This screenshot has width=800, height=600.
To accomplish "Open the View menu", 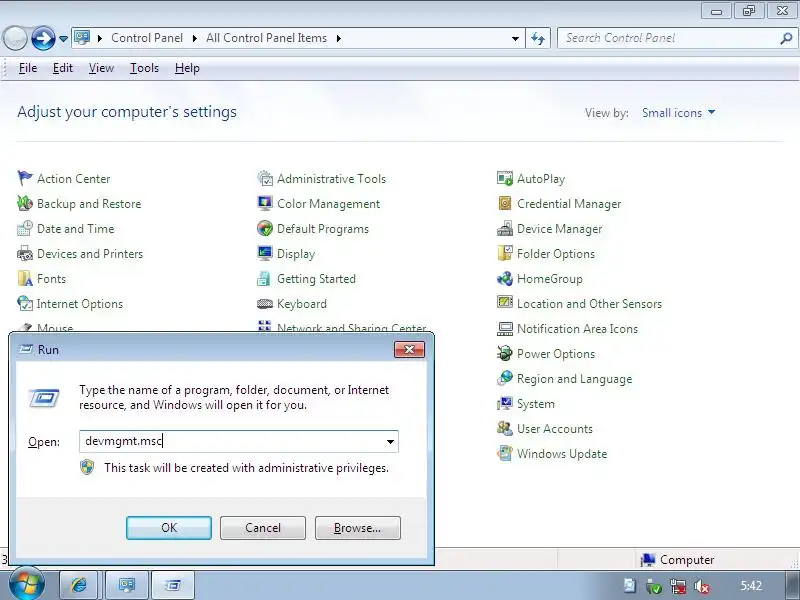I will [x=101, y=68].
